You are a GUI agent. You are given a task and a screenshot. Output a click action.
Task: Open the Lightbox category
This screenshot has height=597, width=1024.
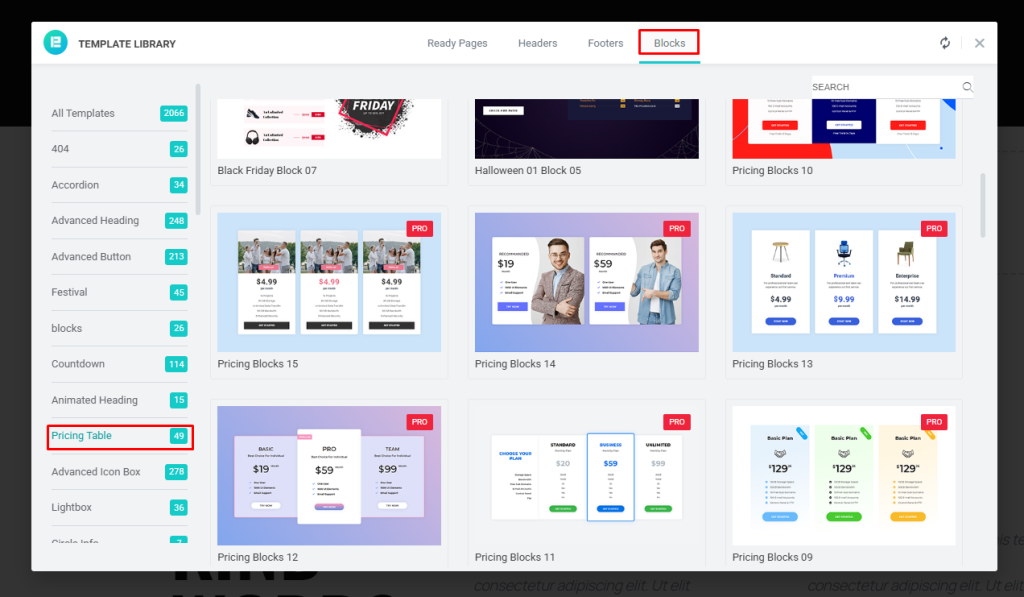(x=119, y=508)
